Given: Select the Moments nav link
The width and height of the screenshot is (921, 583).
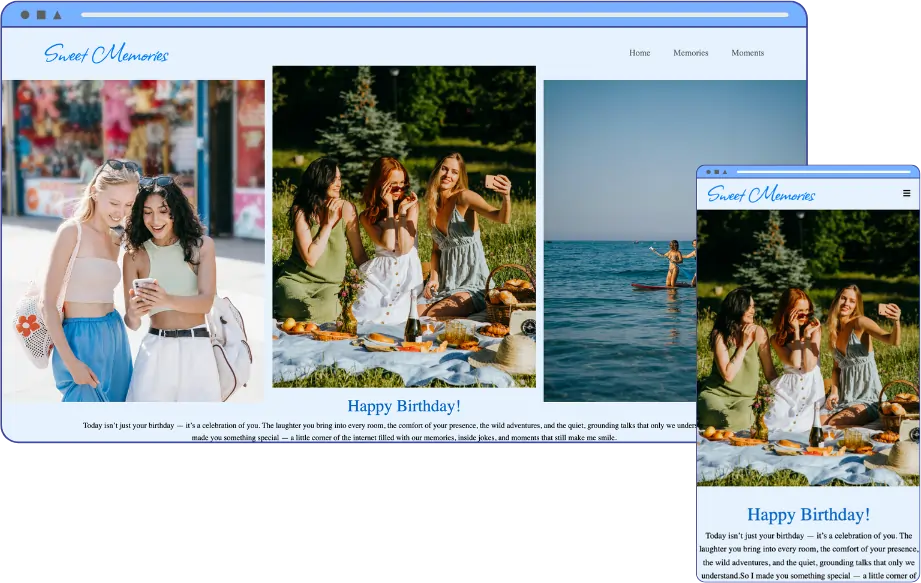Looking at the screenshot, I should pos(747,53).
